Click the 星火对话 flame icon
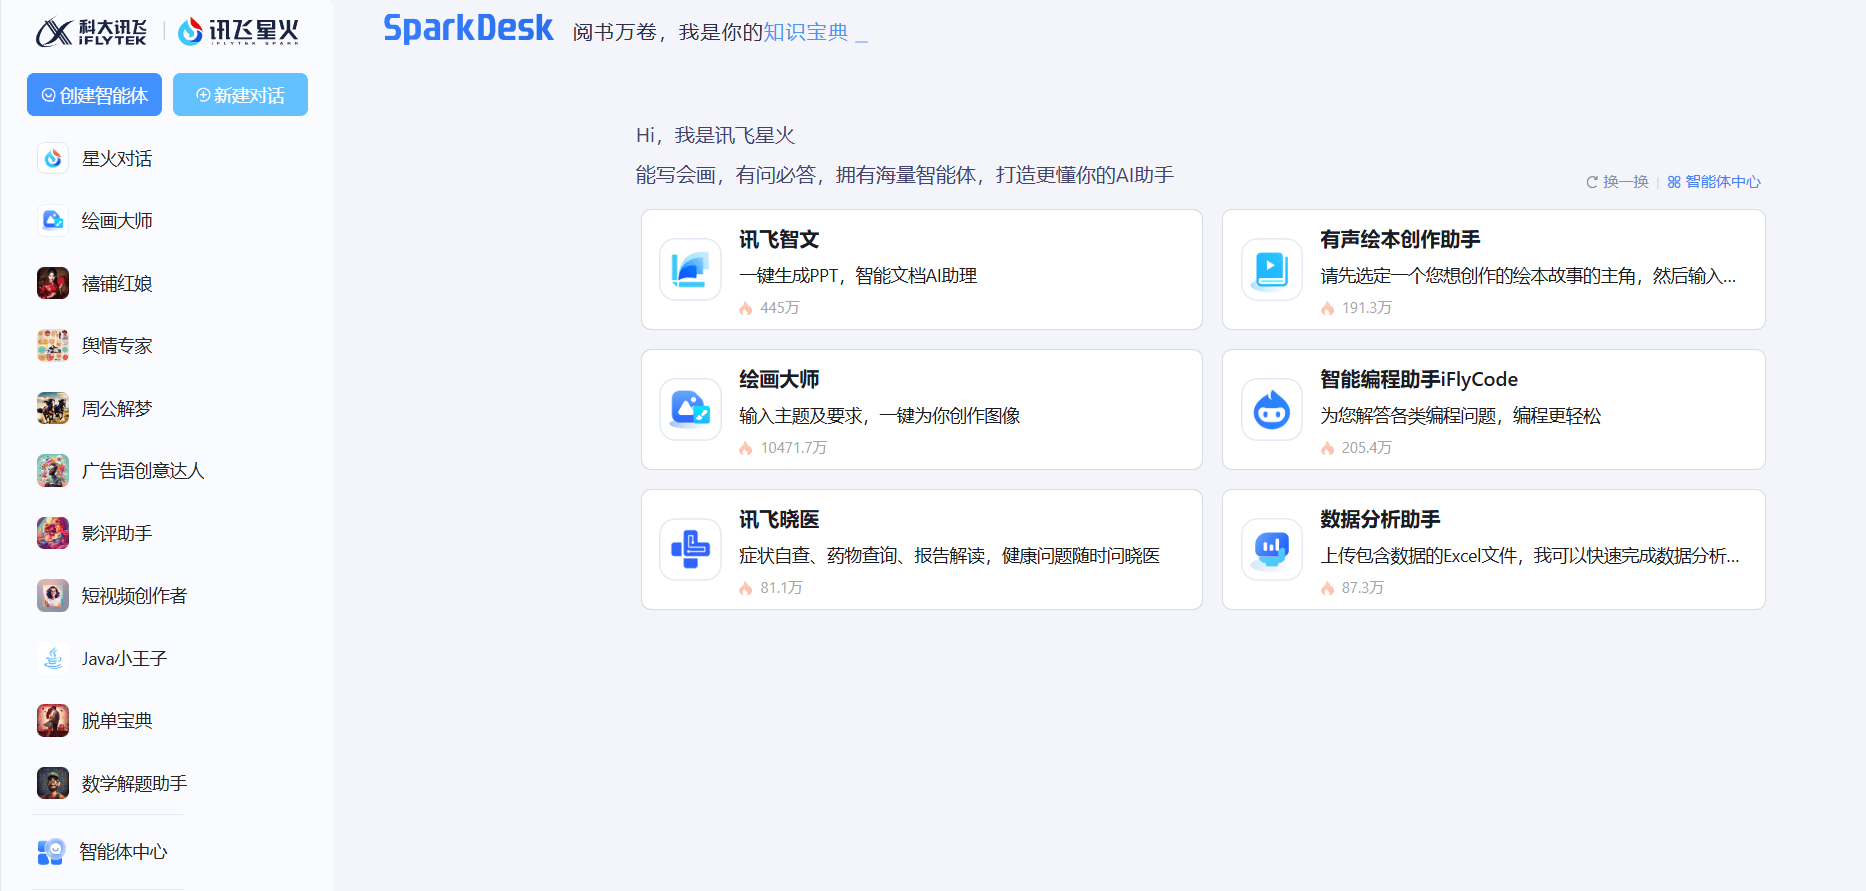Screen dimensions: 1866x891 pos(53,158)
